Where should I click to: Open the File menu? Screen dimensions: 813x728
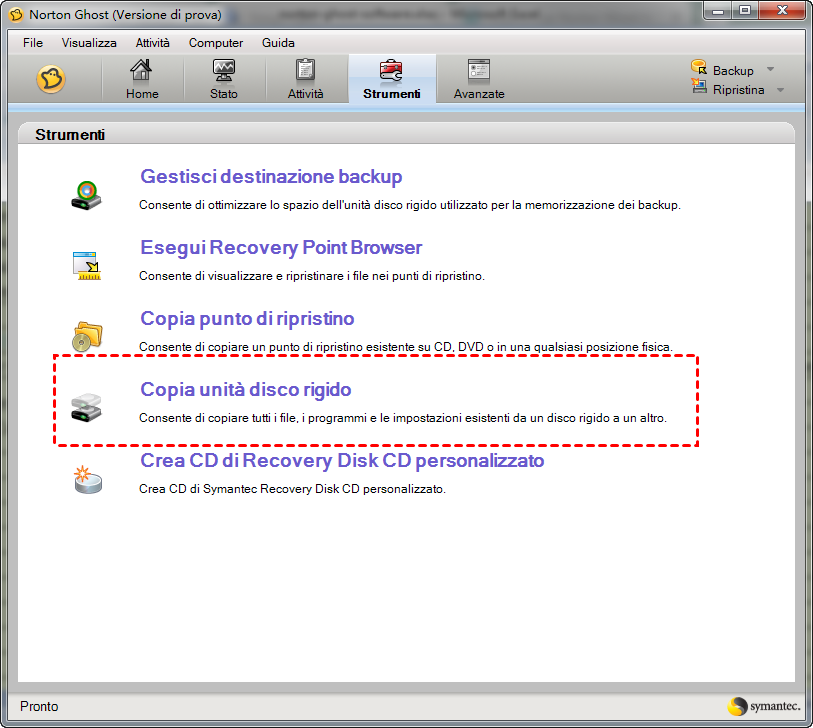pos(33,43)
